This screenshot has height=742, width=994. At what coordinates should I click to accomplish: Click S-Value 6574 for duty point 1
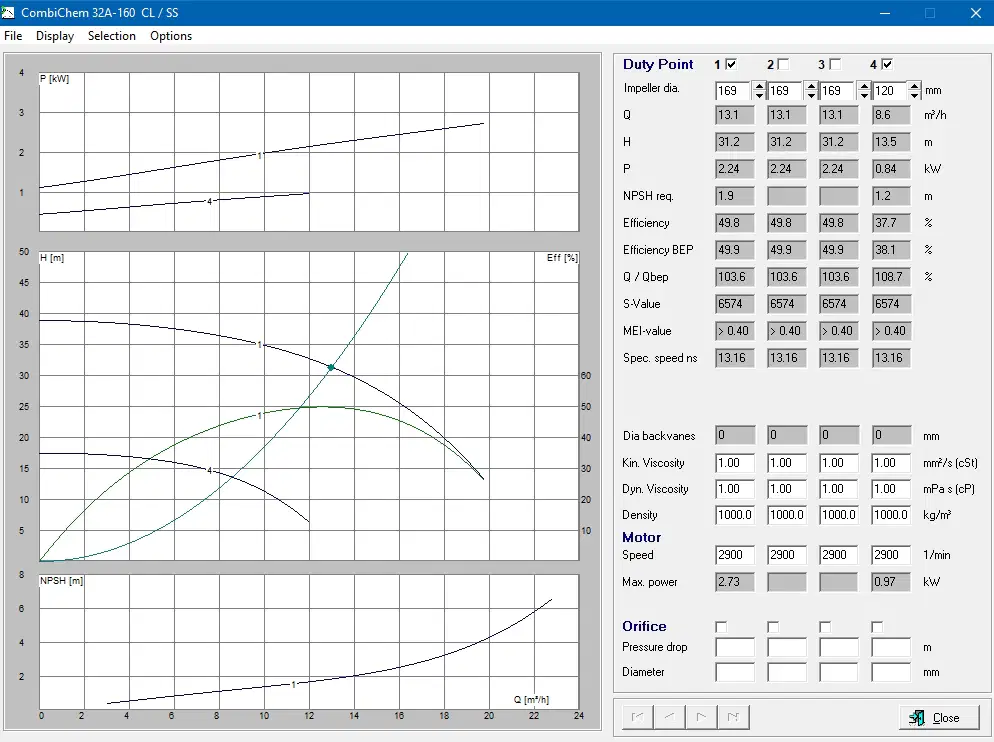735,304
